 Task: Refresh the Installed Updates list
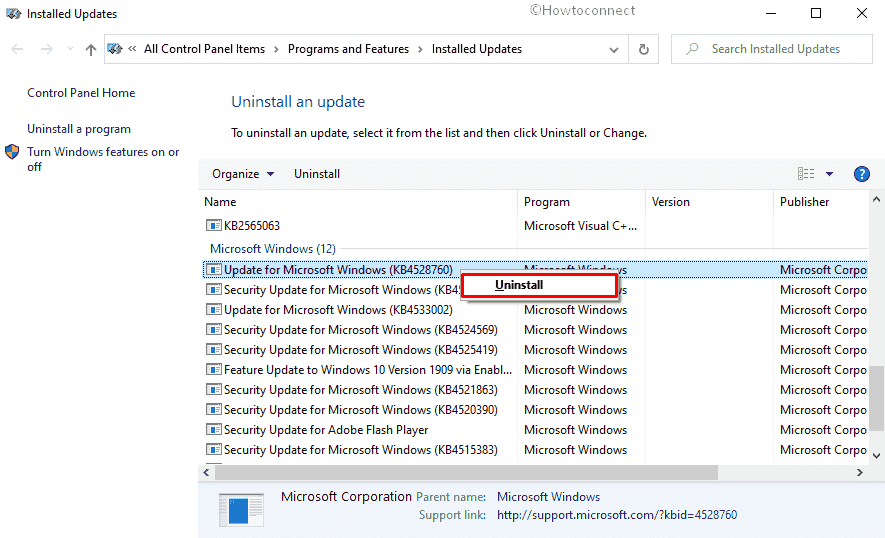click(643, 49)
